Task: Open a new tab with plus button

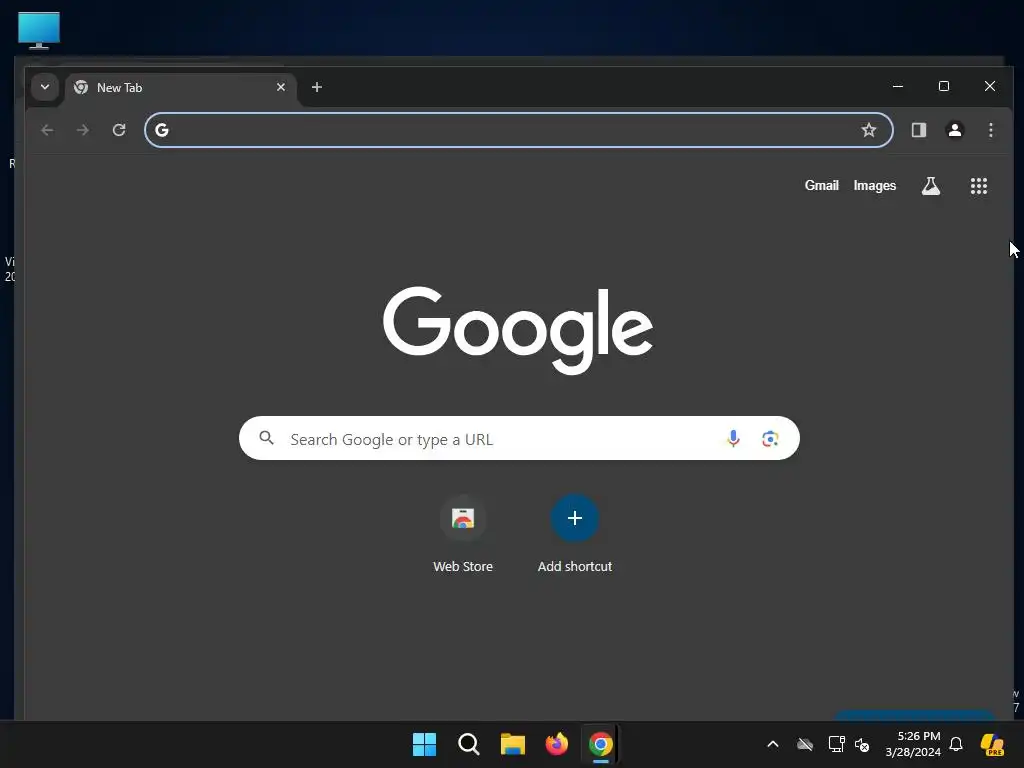Action: pyautogui.click(x=317, y=87)
